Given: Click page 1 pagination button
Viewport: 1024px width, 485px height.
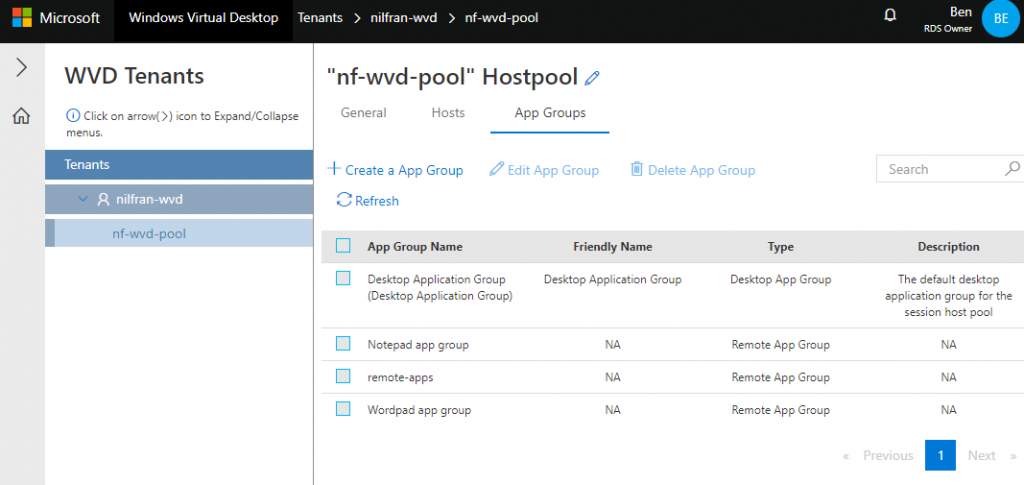Looking at the screenshot, I should pyautogui.click(x=940, y=455).
